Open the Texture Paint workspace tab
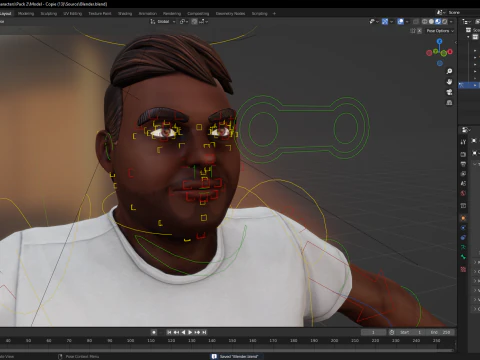 pyautogui.click(x=100, y=13)
